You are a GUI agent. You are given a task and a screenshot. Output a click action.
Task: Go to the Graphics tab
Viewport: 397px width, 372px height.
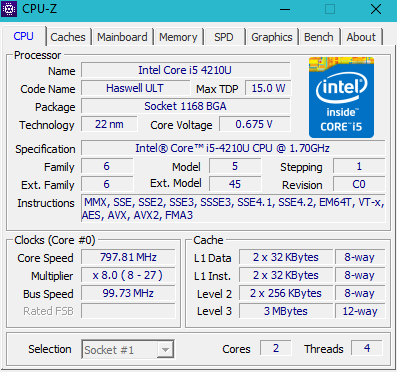(x=272, y=37)
